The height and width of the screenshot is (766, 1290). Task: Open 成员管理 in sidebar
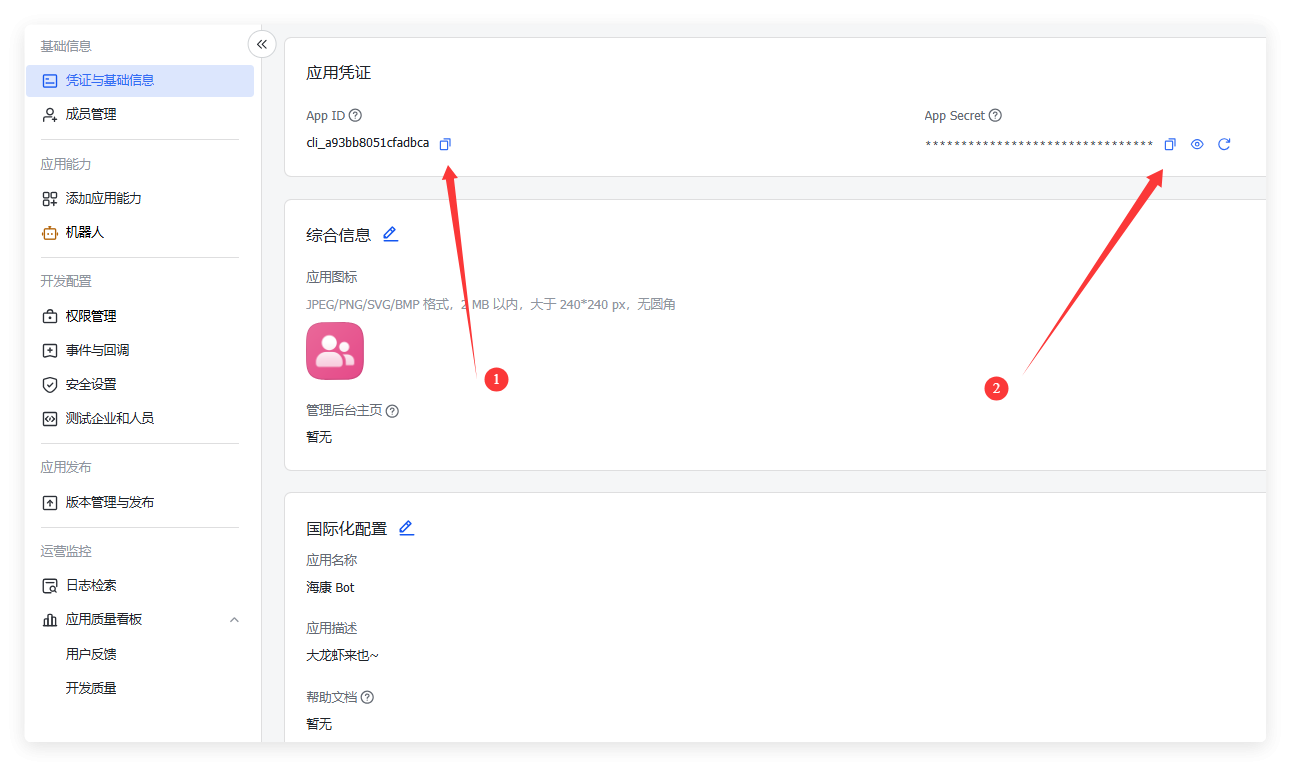[x=91, y=115]
